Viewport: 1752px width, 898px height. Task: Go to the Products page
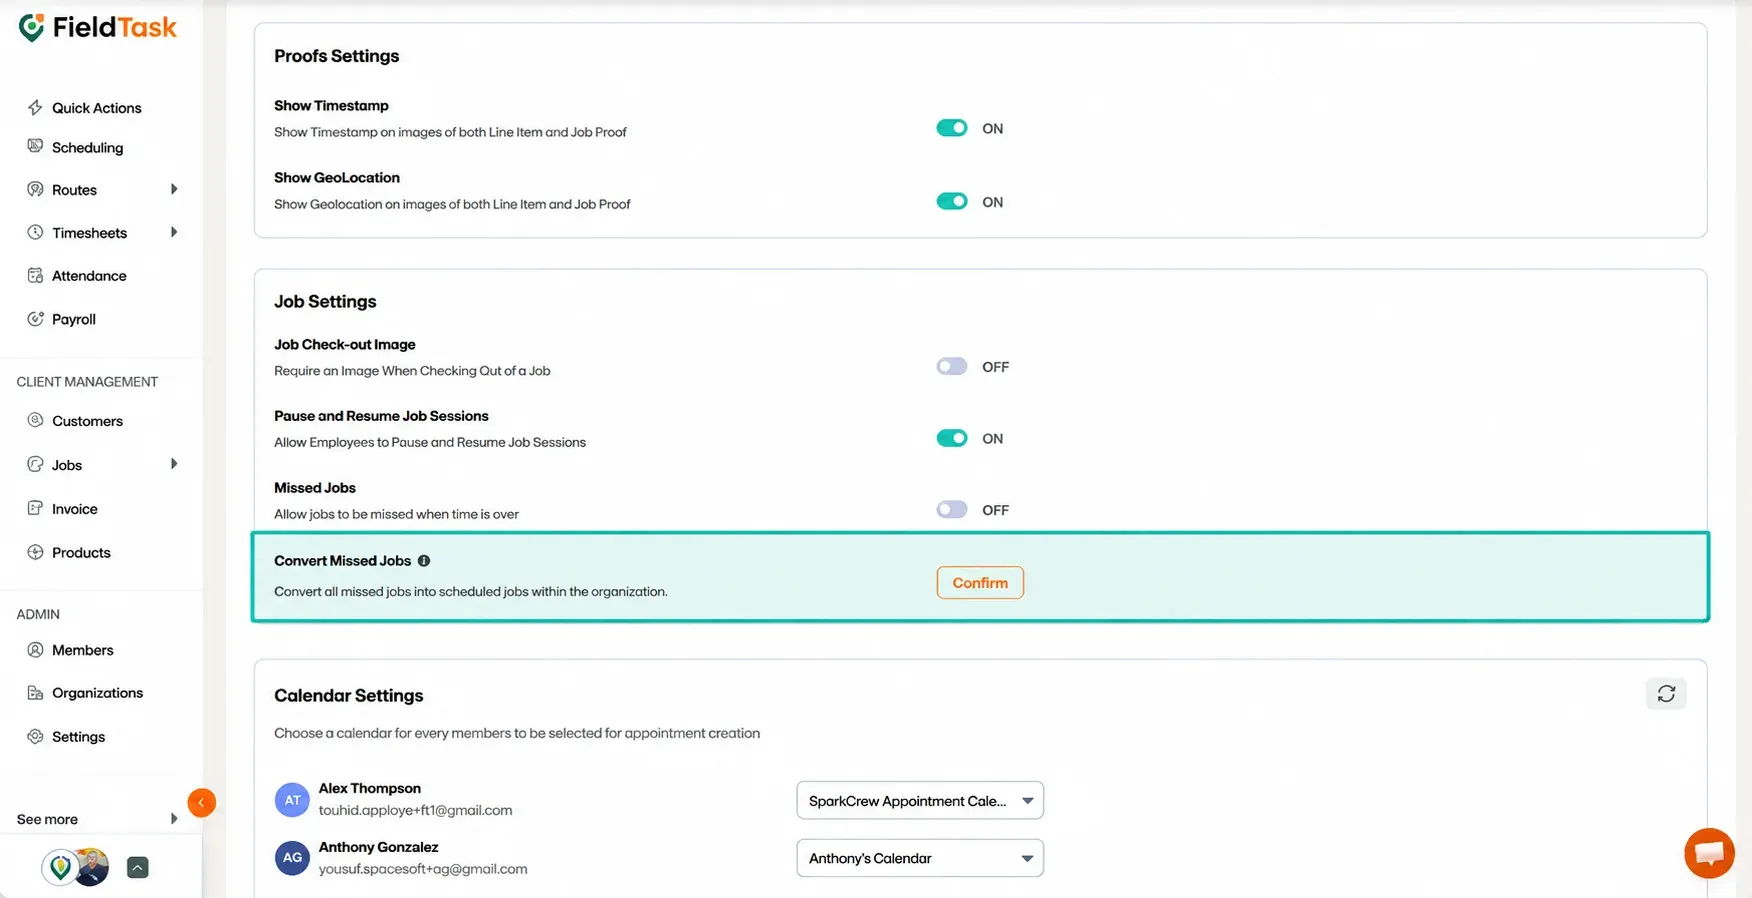click(x=81, y=552)
